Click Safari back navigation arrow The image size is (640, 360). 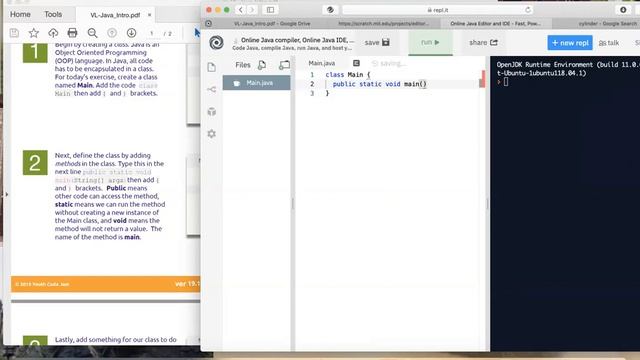(240, 9)
